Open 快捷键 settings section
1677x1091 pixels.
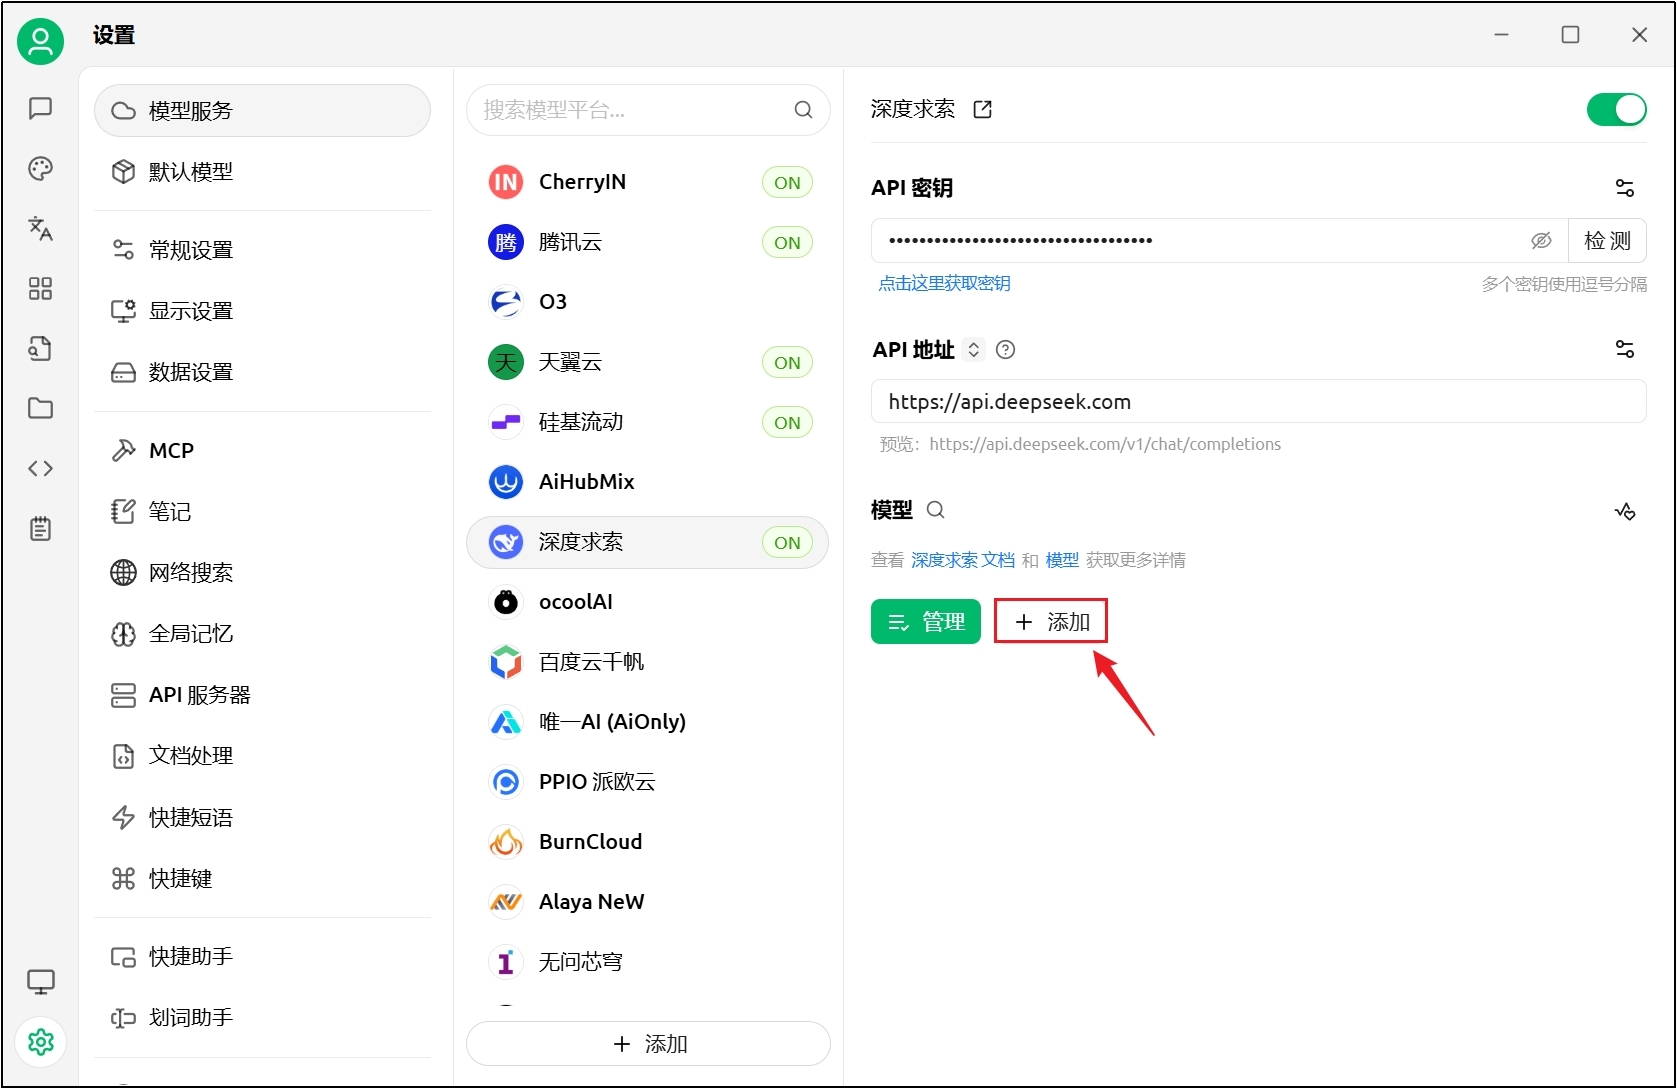[x=262, y=879]
